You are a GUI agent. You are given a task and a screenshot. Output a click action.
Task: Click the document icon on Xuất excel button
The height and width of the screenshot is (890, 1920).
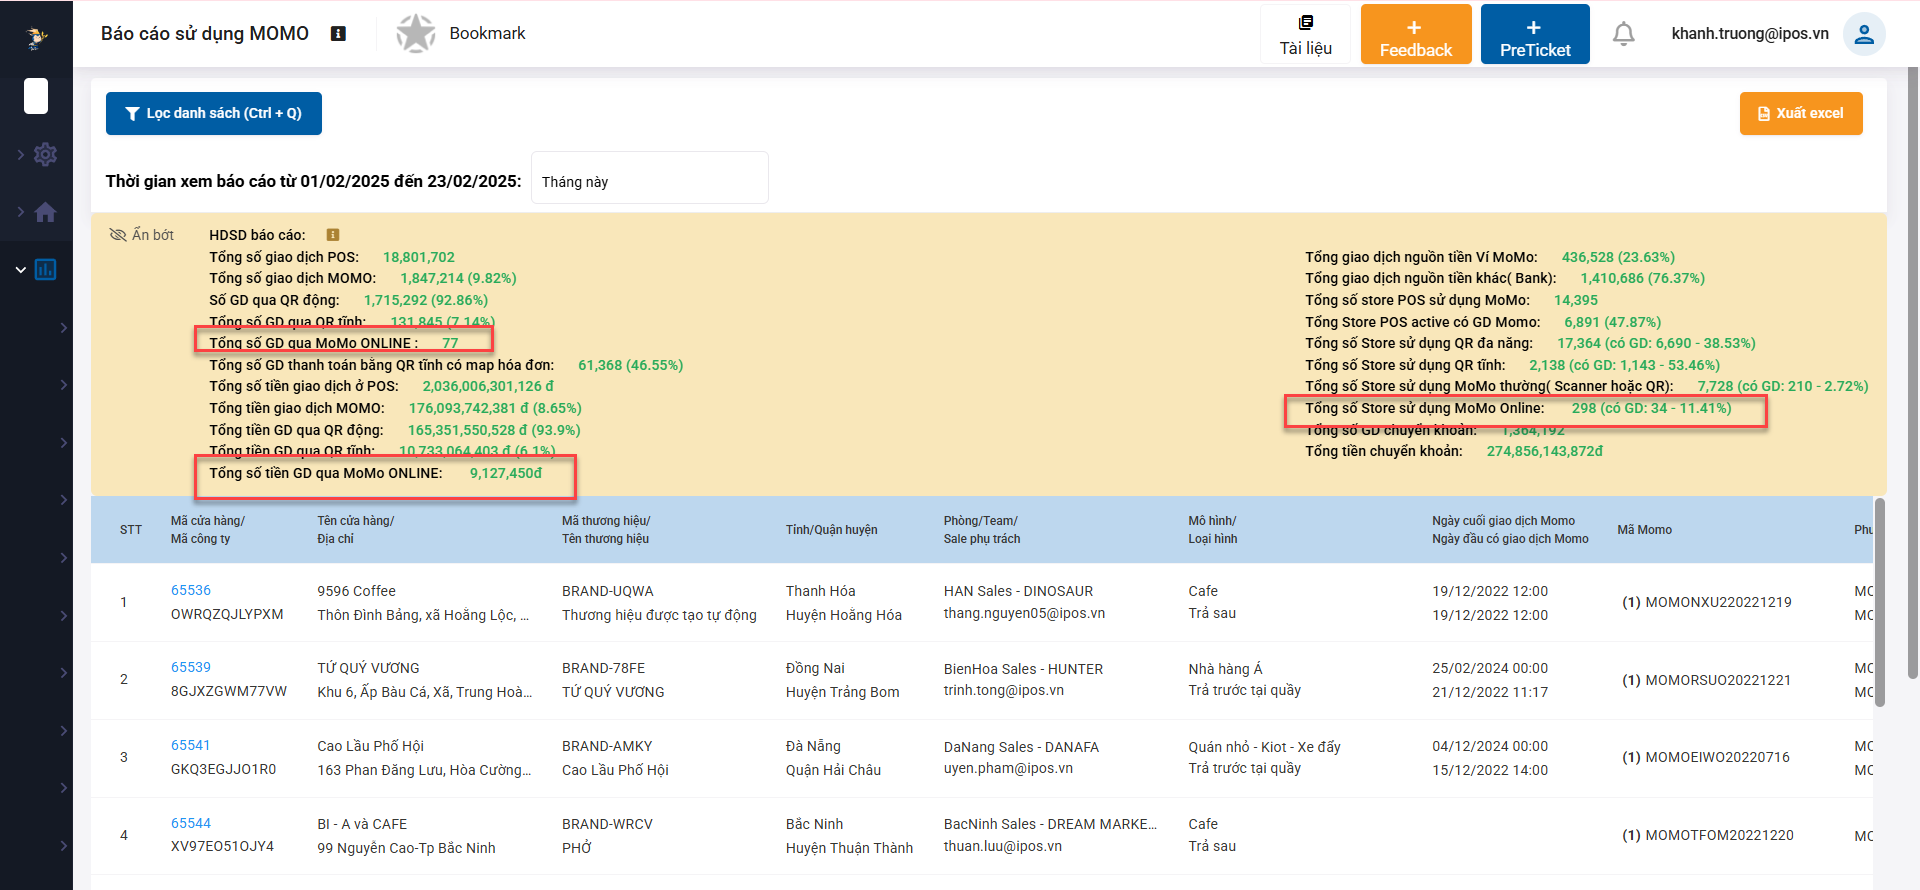pyautogui.click(x=1763, y=114)
